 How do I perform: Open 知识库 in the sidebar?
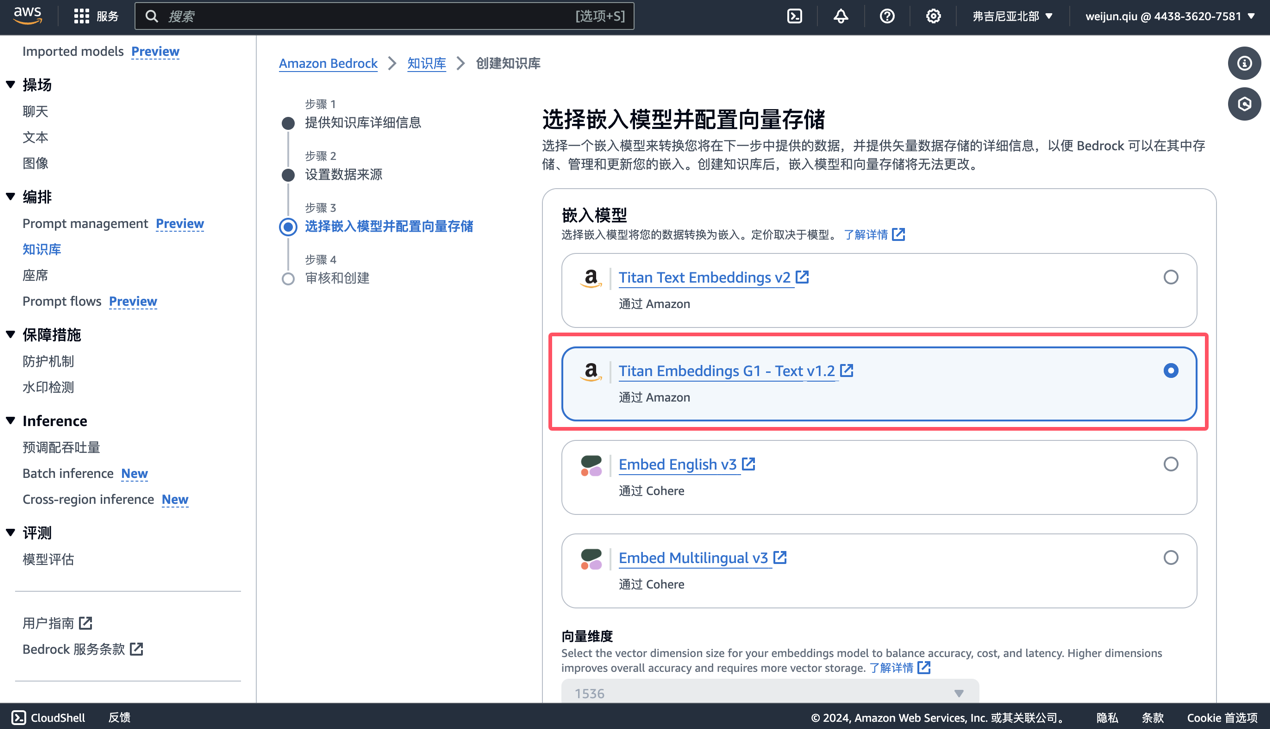tap(42, 249)
